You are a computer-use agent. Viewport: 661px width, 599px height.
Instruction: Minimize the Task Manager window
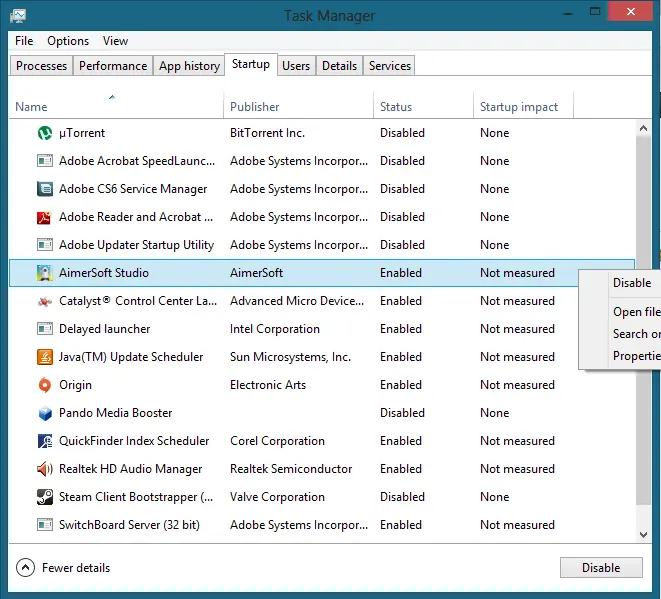[x=568, y=13]
